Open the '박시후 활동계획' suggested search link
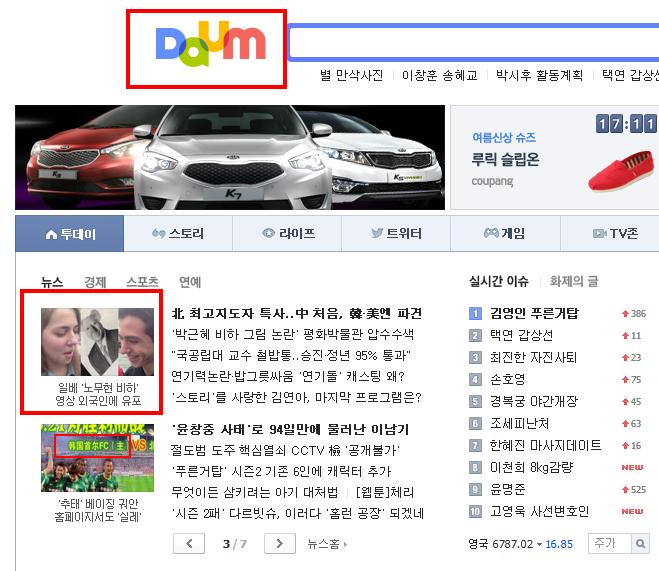The width and height of the screenshot is (659, 571). pos(539,75)
